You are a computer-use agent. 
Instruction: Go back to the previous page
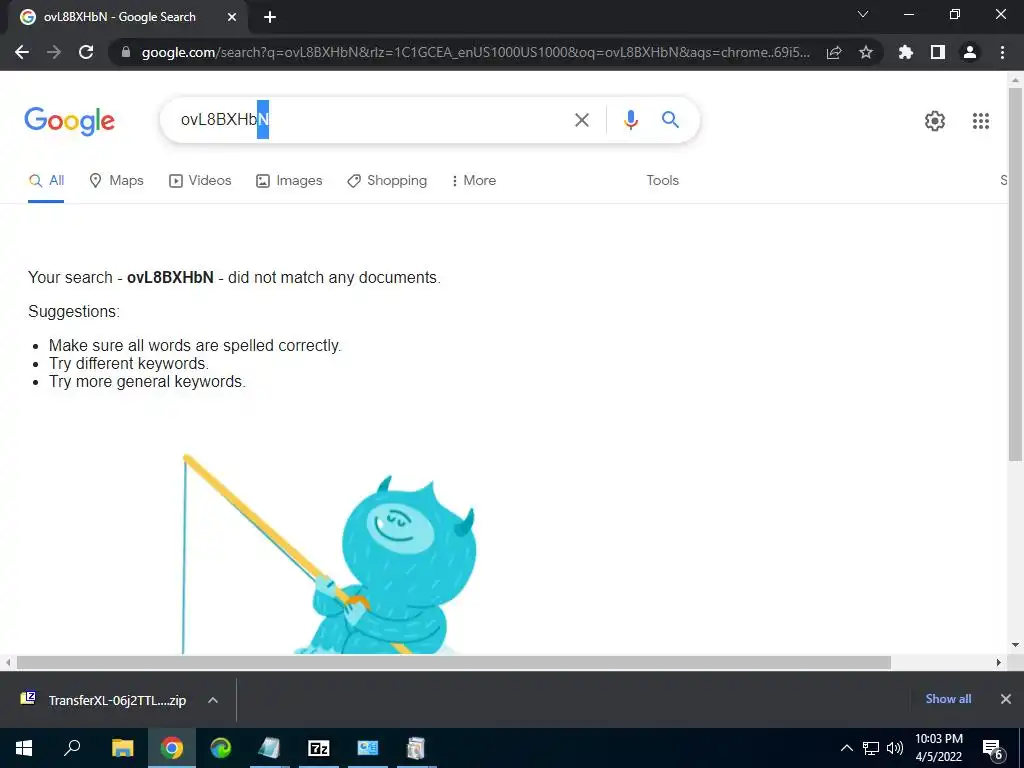[x=22, y=52]
